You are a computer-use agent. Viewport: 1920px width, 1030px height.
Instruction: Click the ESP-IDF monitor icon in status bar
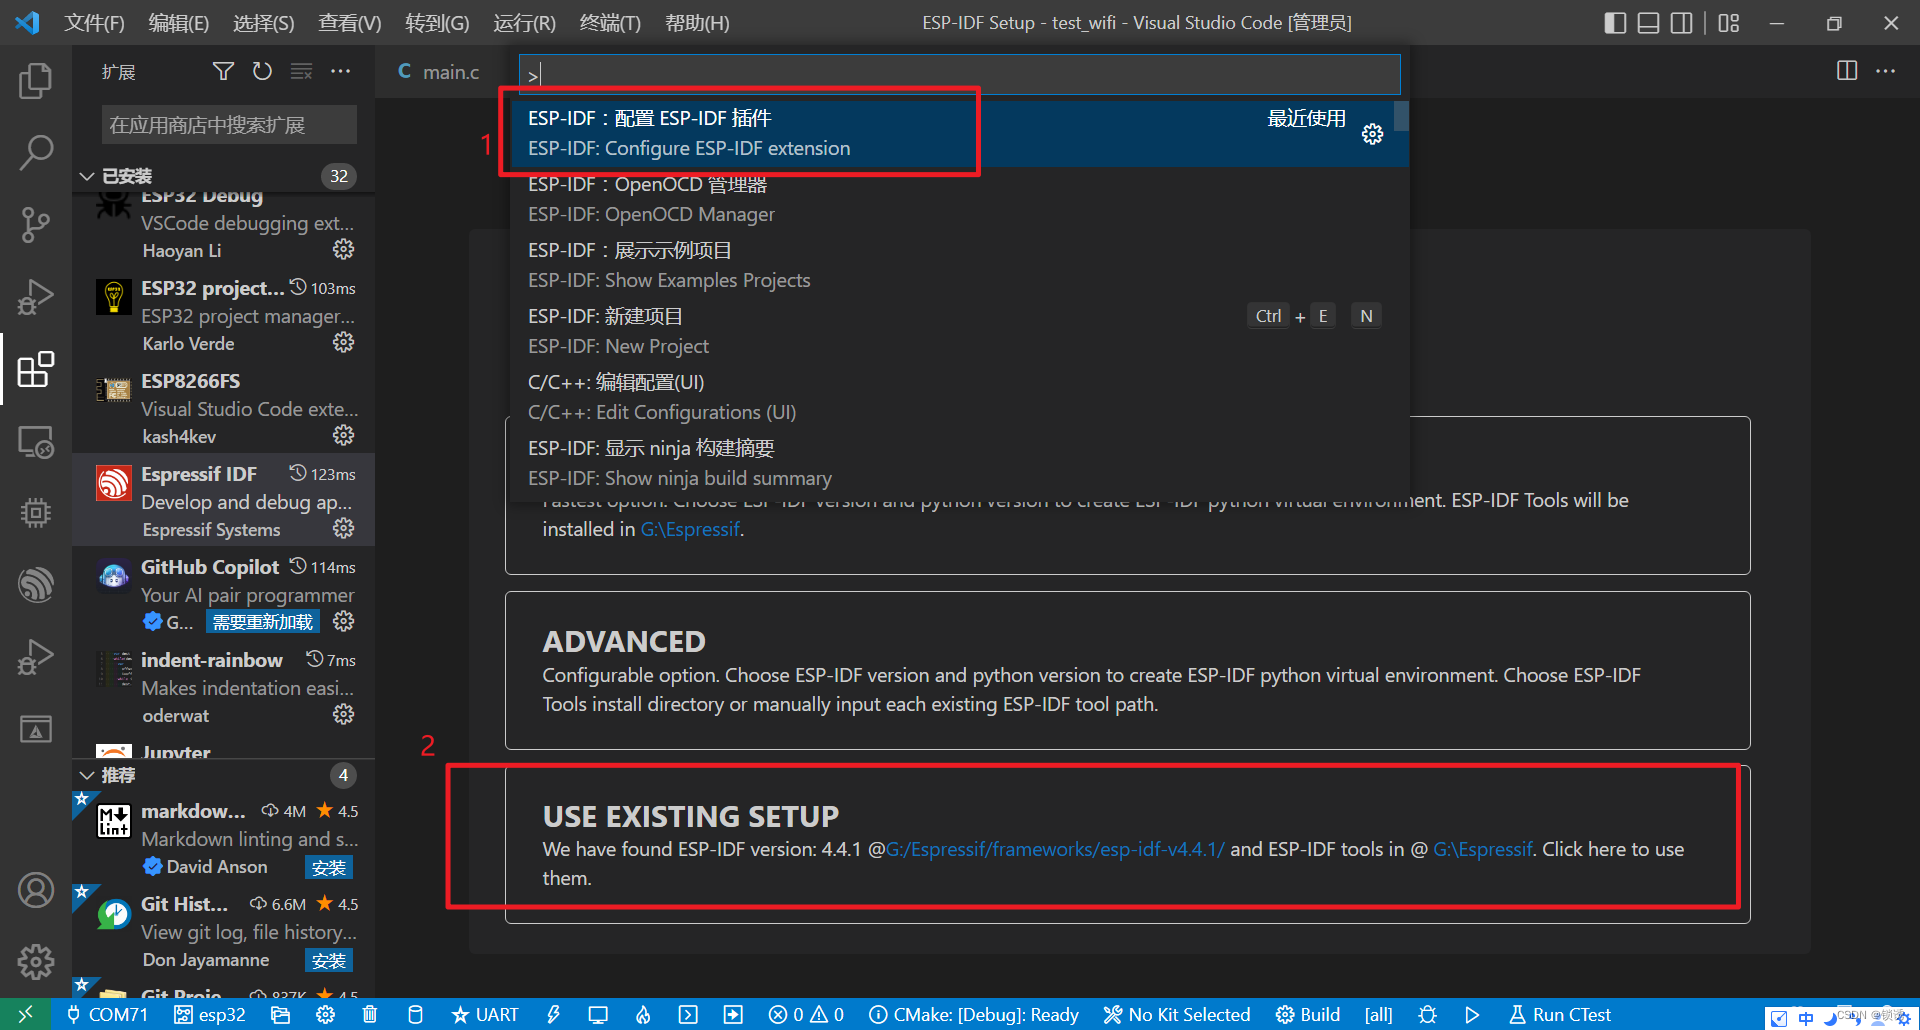click(x=598, y=1015)
